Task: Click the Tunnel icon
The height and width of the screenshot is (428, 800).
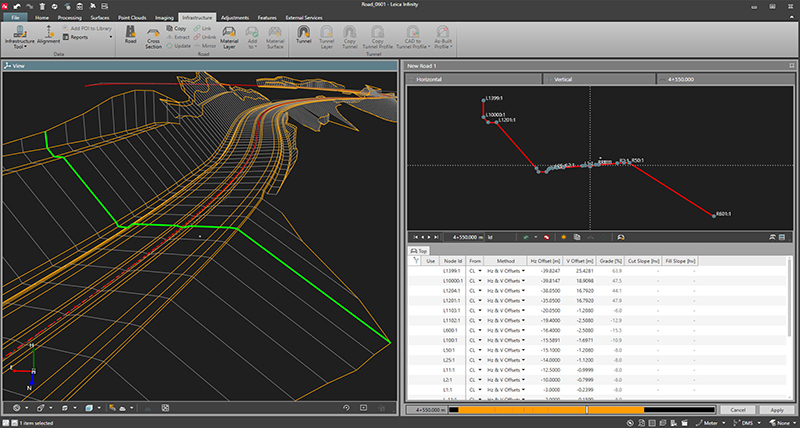Action: click(x=305, y=37)
